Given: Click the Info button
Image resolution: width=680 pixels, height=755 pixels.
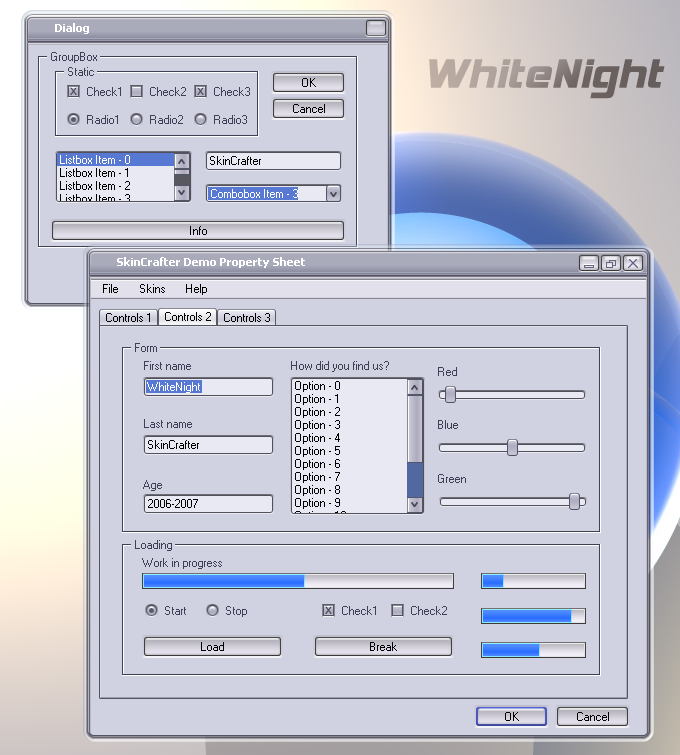Looking at the screenshot, I should click(198, 231).
